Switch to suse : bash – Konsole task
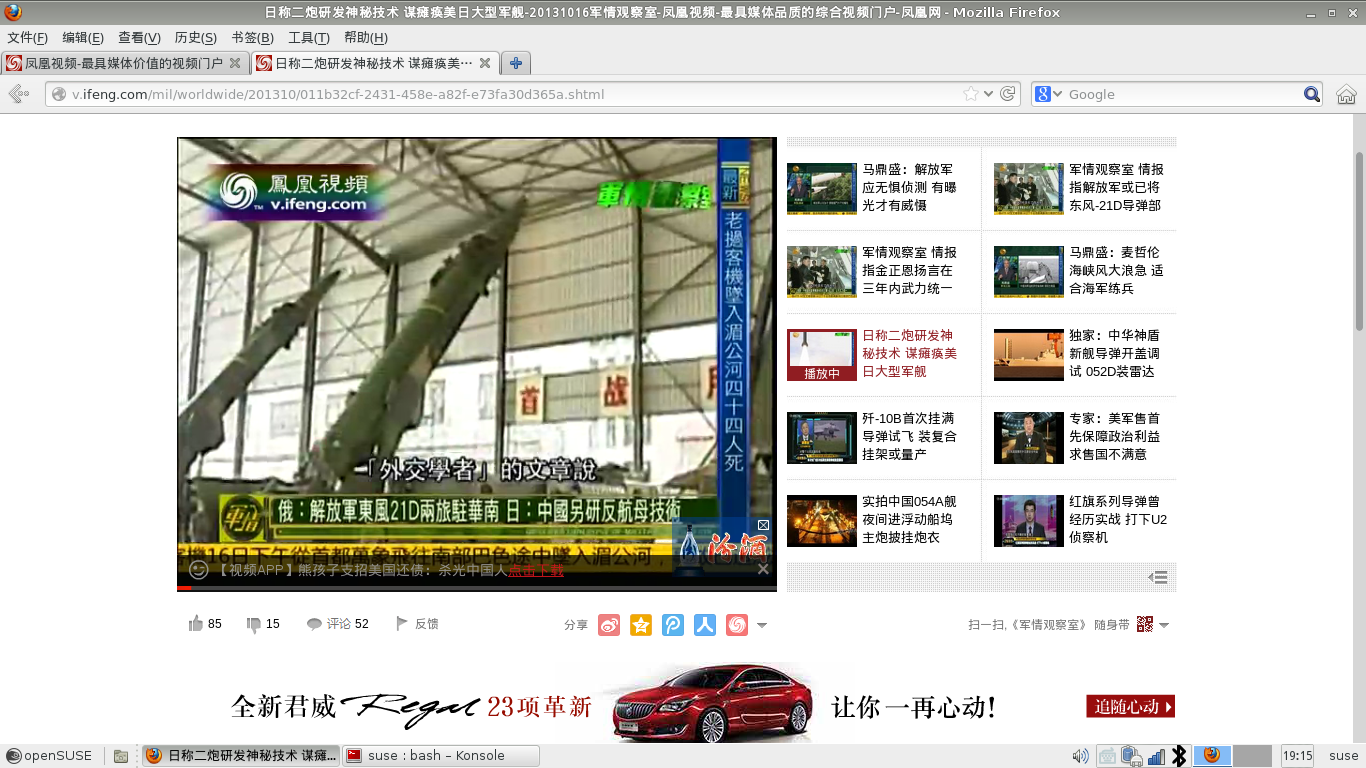 pos(440,755)
